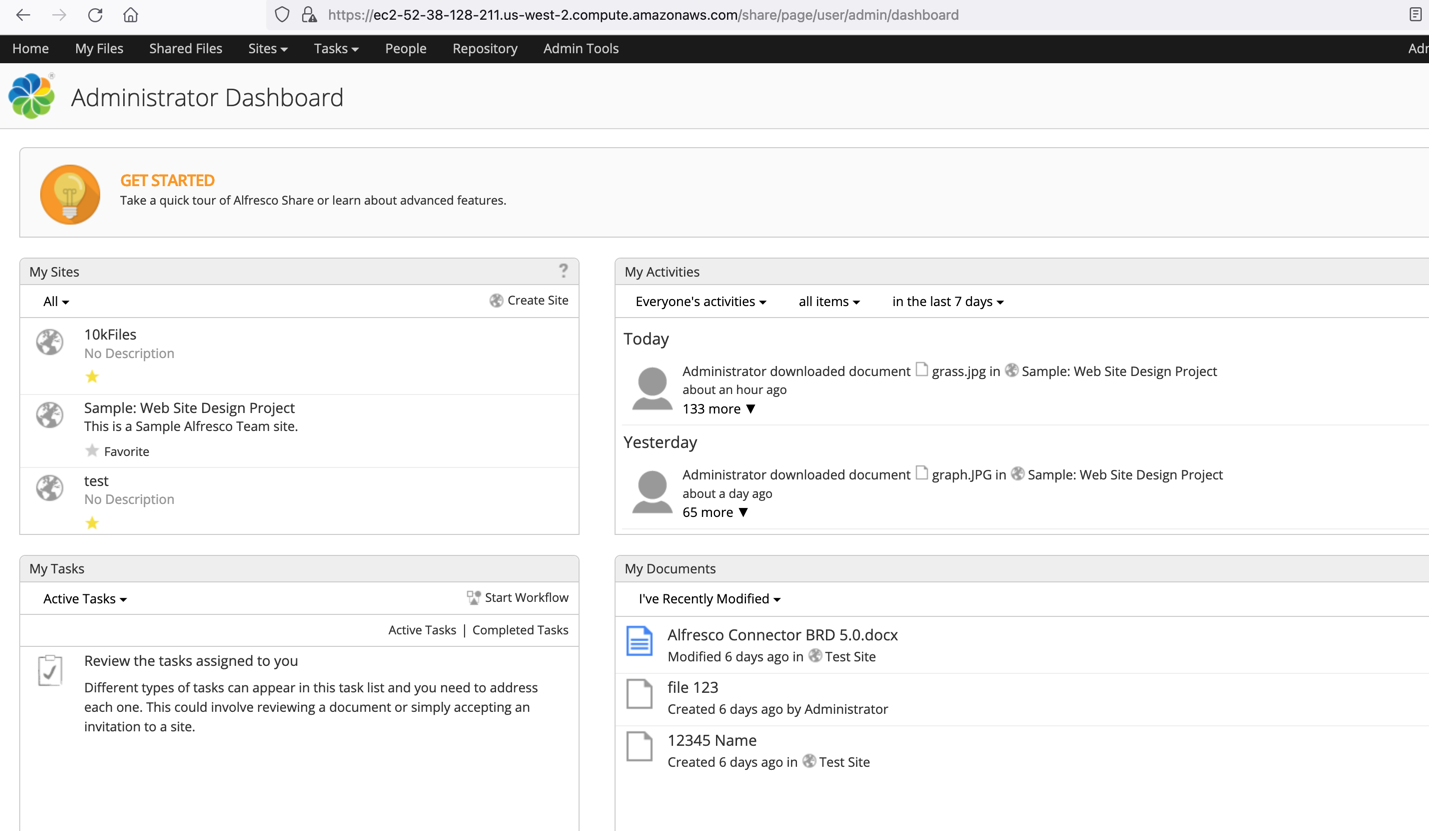Screen dimensions: 1429x831
Task: Click the file 123 document icon
Action: pos(639,694)
